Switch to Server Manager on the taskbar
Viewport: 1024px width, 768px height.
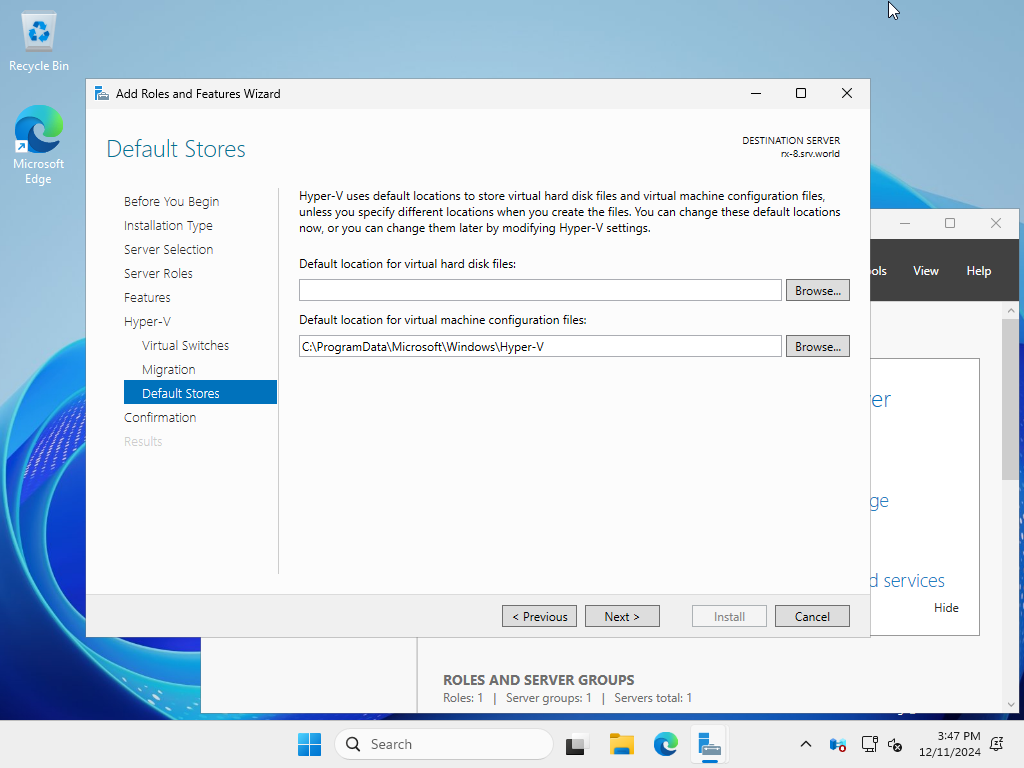pos(710,744)
